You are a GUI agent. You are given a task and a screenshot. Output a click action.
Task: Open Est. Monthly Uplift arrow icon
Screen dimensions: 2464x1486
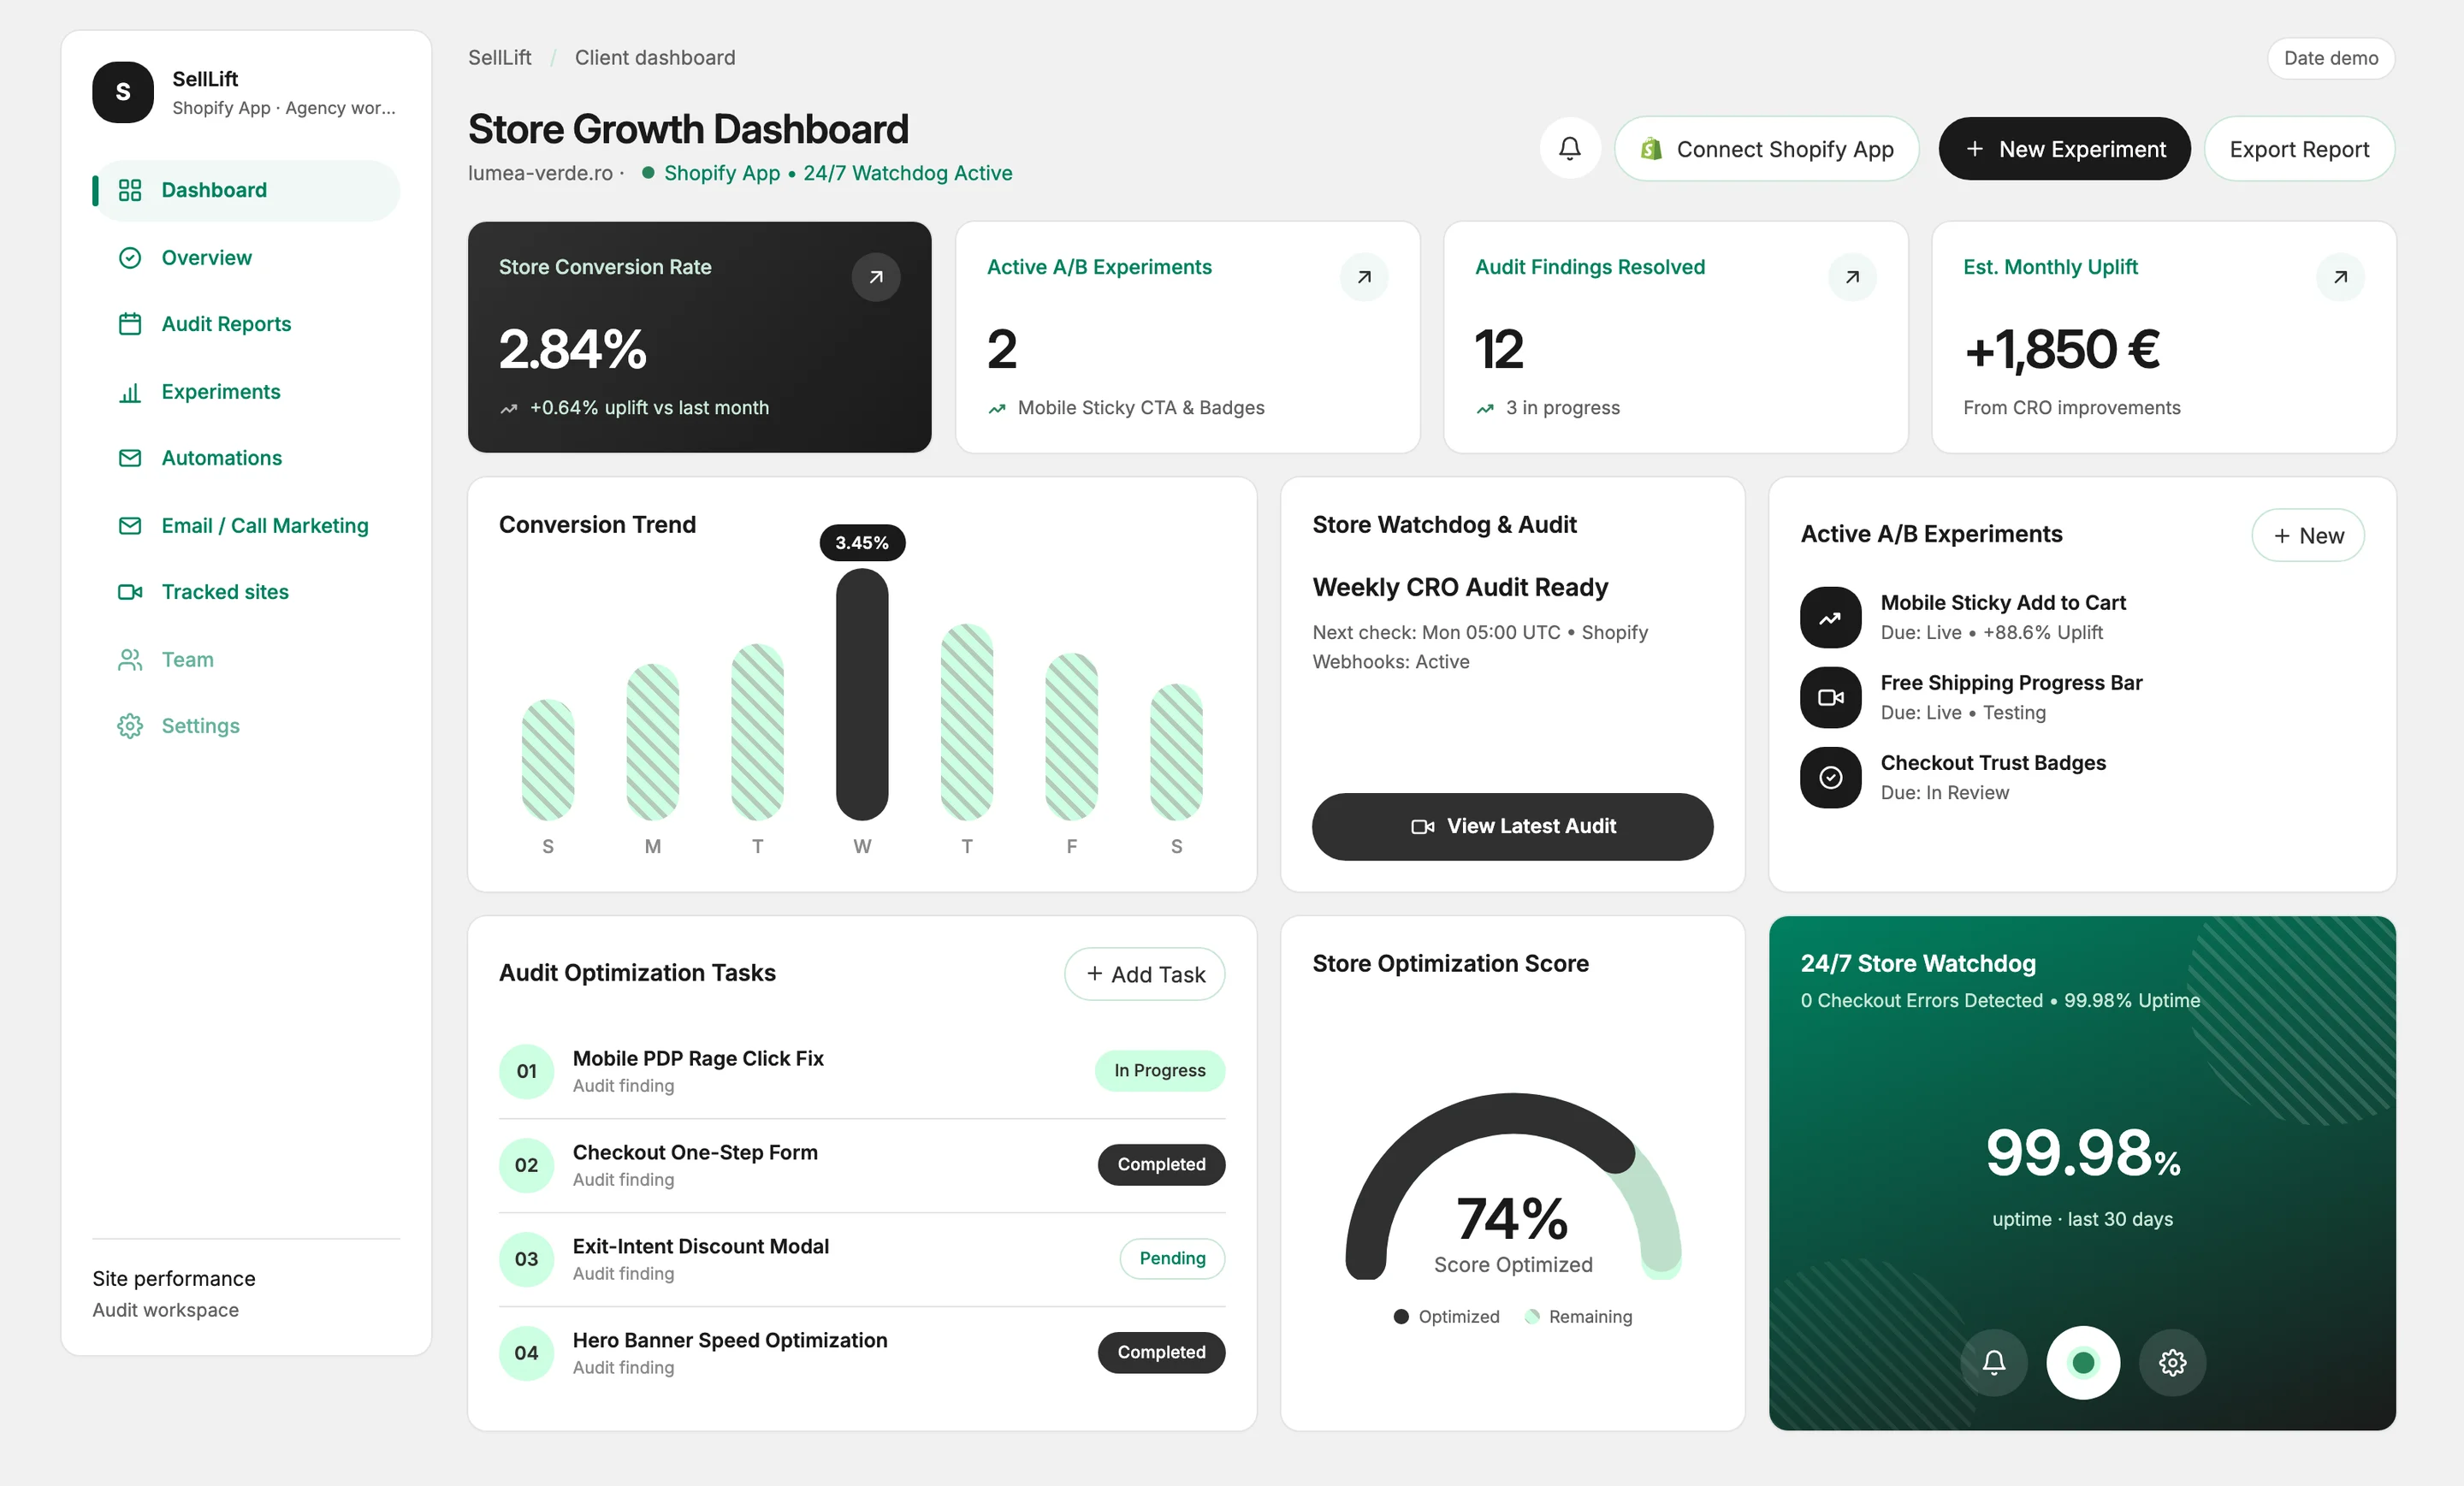tap(2340, 277)
